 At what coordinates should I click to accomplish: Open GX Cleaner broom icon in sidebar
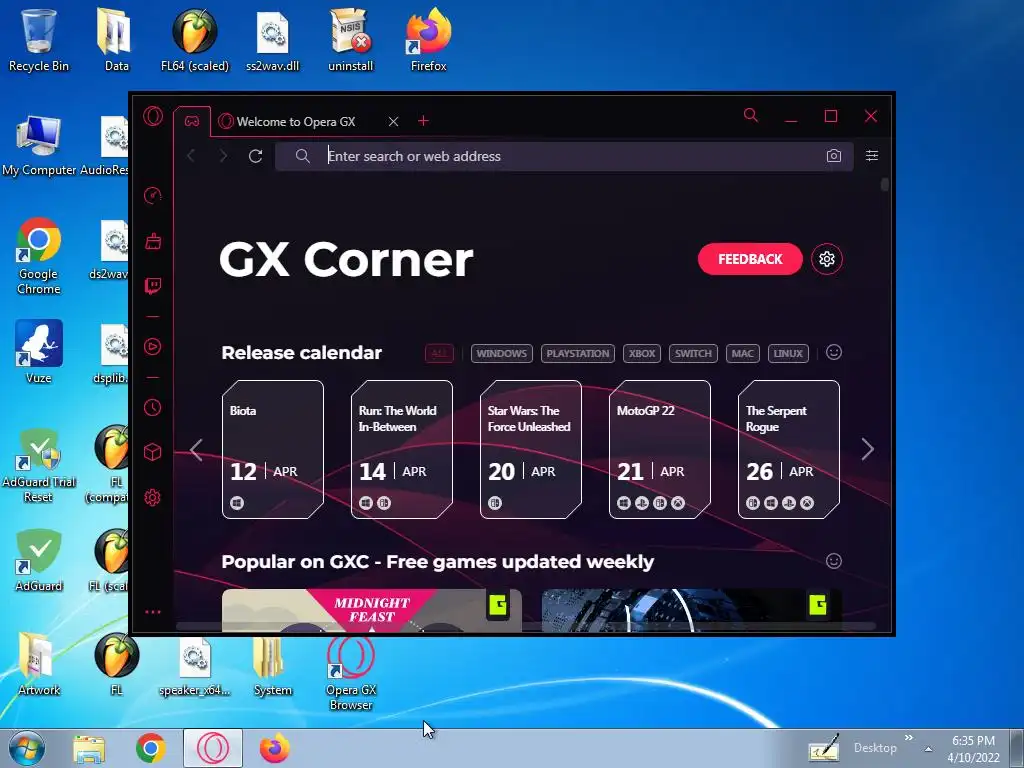point(153,241)
